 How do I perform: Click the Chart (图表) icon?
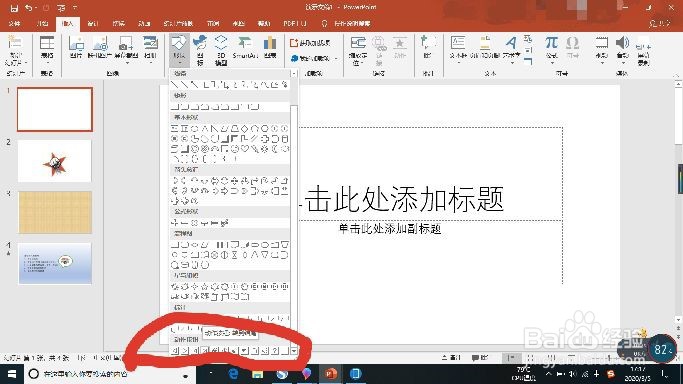coord(270,43)
